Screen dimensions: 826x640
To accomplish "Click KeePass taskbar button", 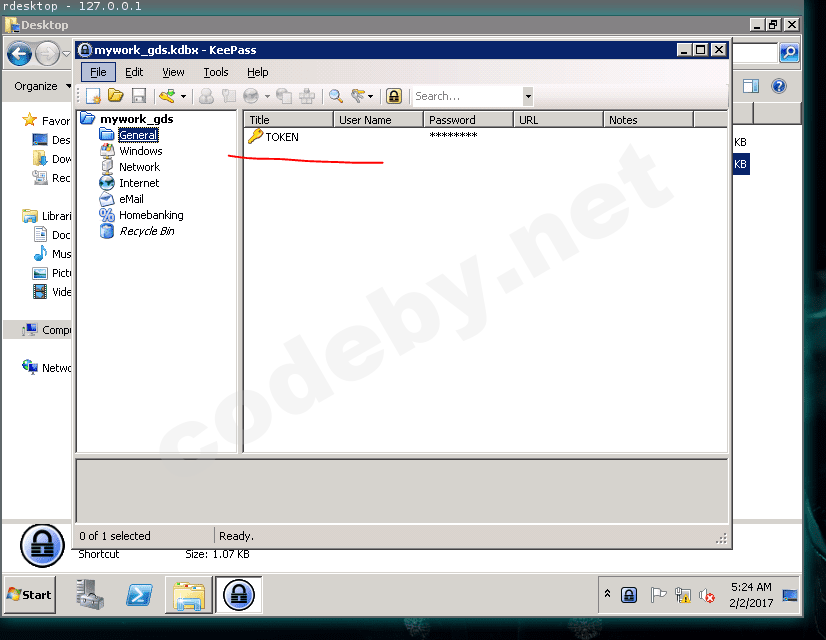I will 239,595.
